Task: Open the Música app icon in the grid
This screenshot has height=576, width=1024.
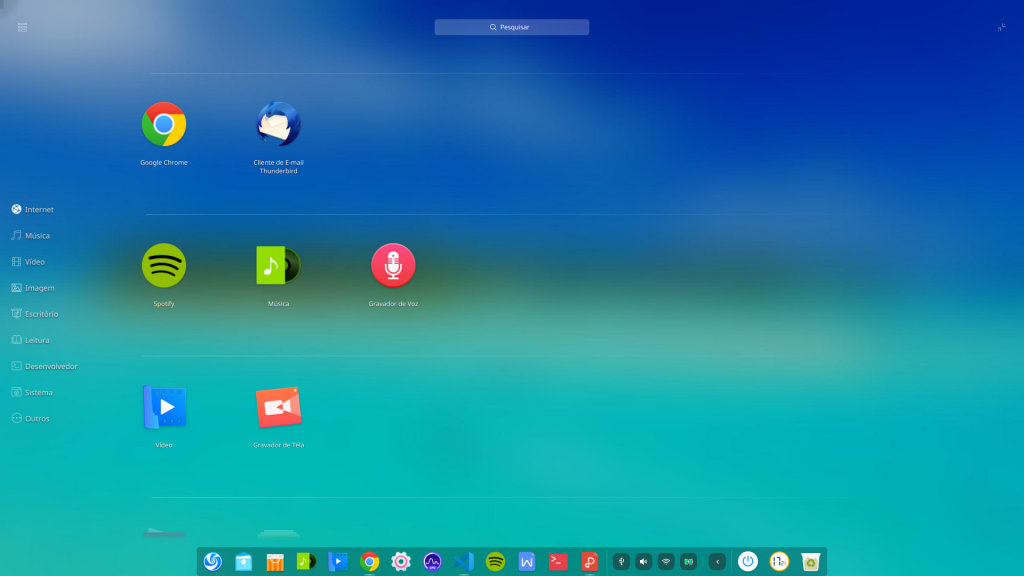Action: click(278, 265)
